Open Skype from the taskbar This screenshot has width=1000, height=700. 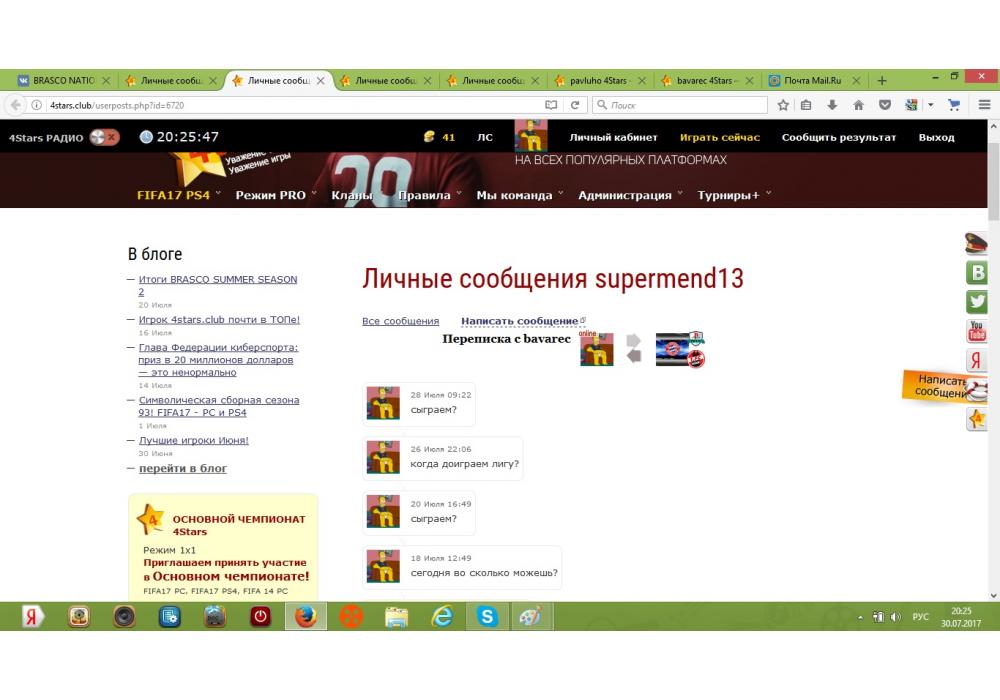click(487, 617)
